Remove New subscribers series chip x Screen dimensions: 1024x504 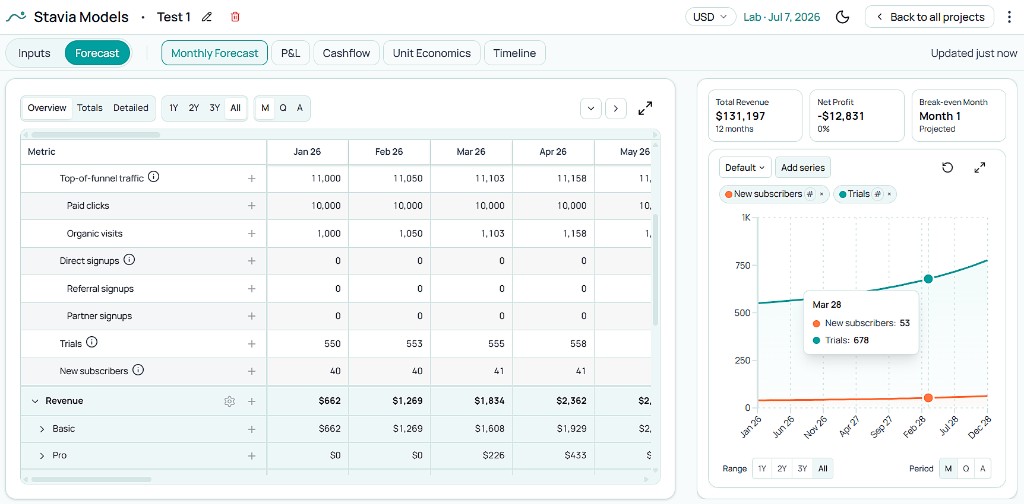tap(821, 194)
